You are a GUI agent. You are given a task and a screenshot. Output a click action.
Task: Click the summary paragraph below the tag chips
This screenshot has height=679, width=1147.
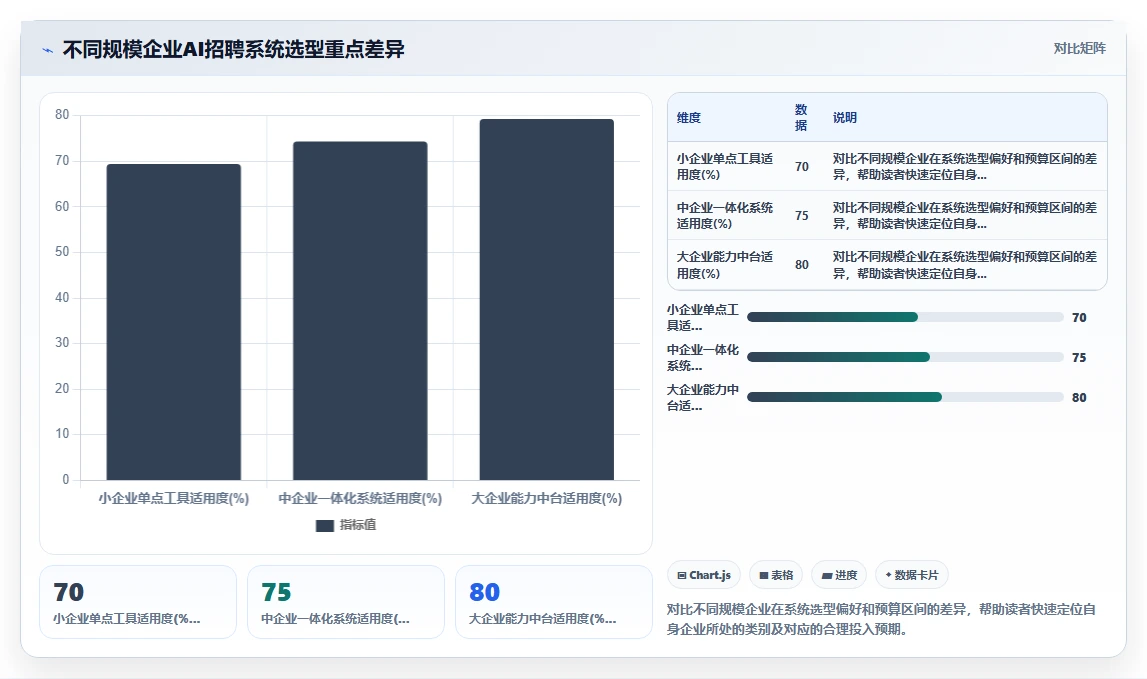(x=881, y=619)
